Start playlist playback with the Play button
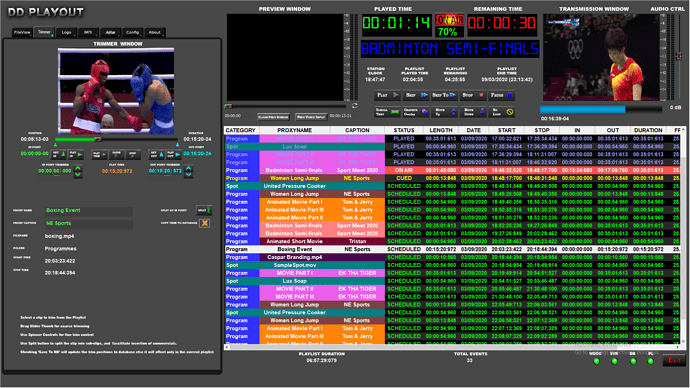 pos(388,95)
